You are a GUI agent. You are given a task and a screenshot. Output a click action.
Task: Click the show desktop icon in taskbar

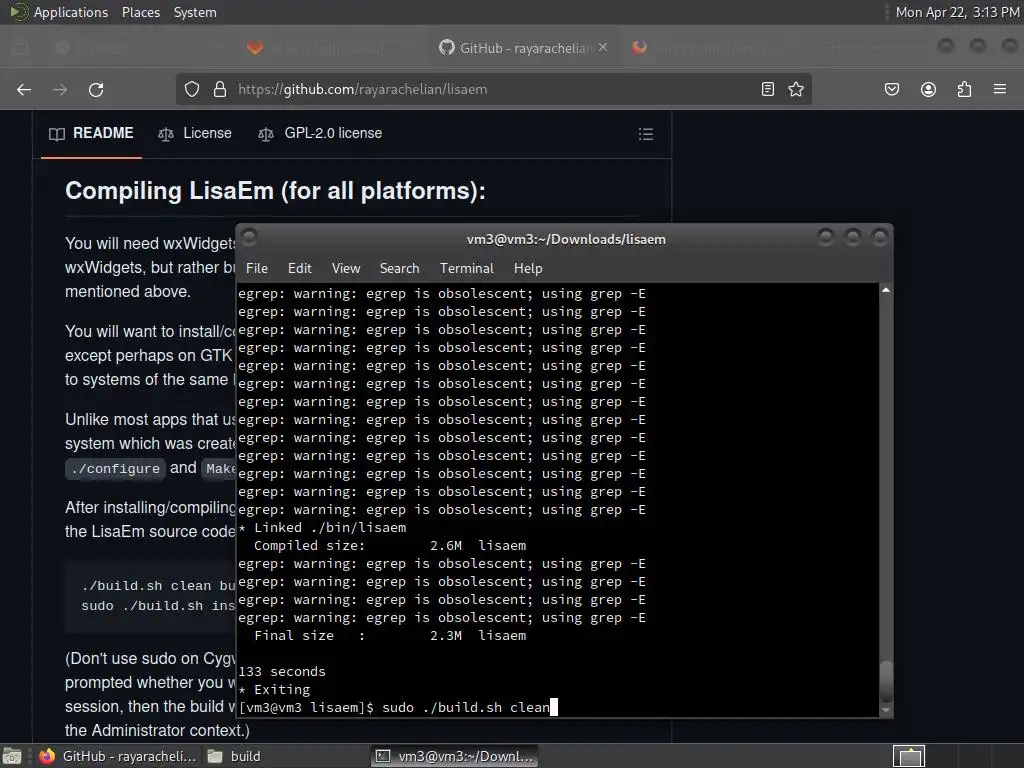pos(12,756)
